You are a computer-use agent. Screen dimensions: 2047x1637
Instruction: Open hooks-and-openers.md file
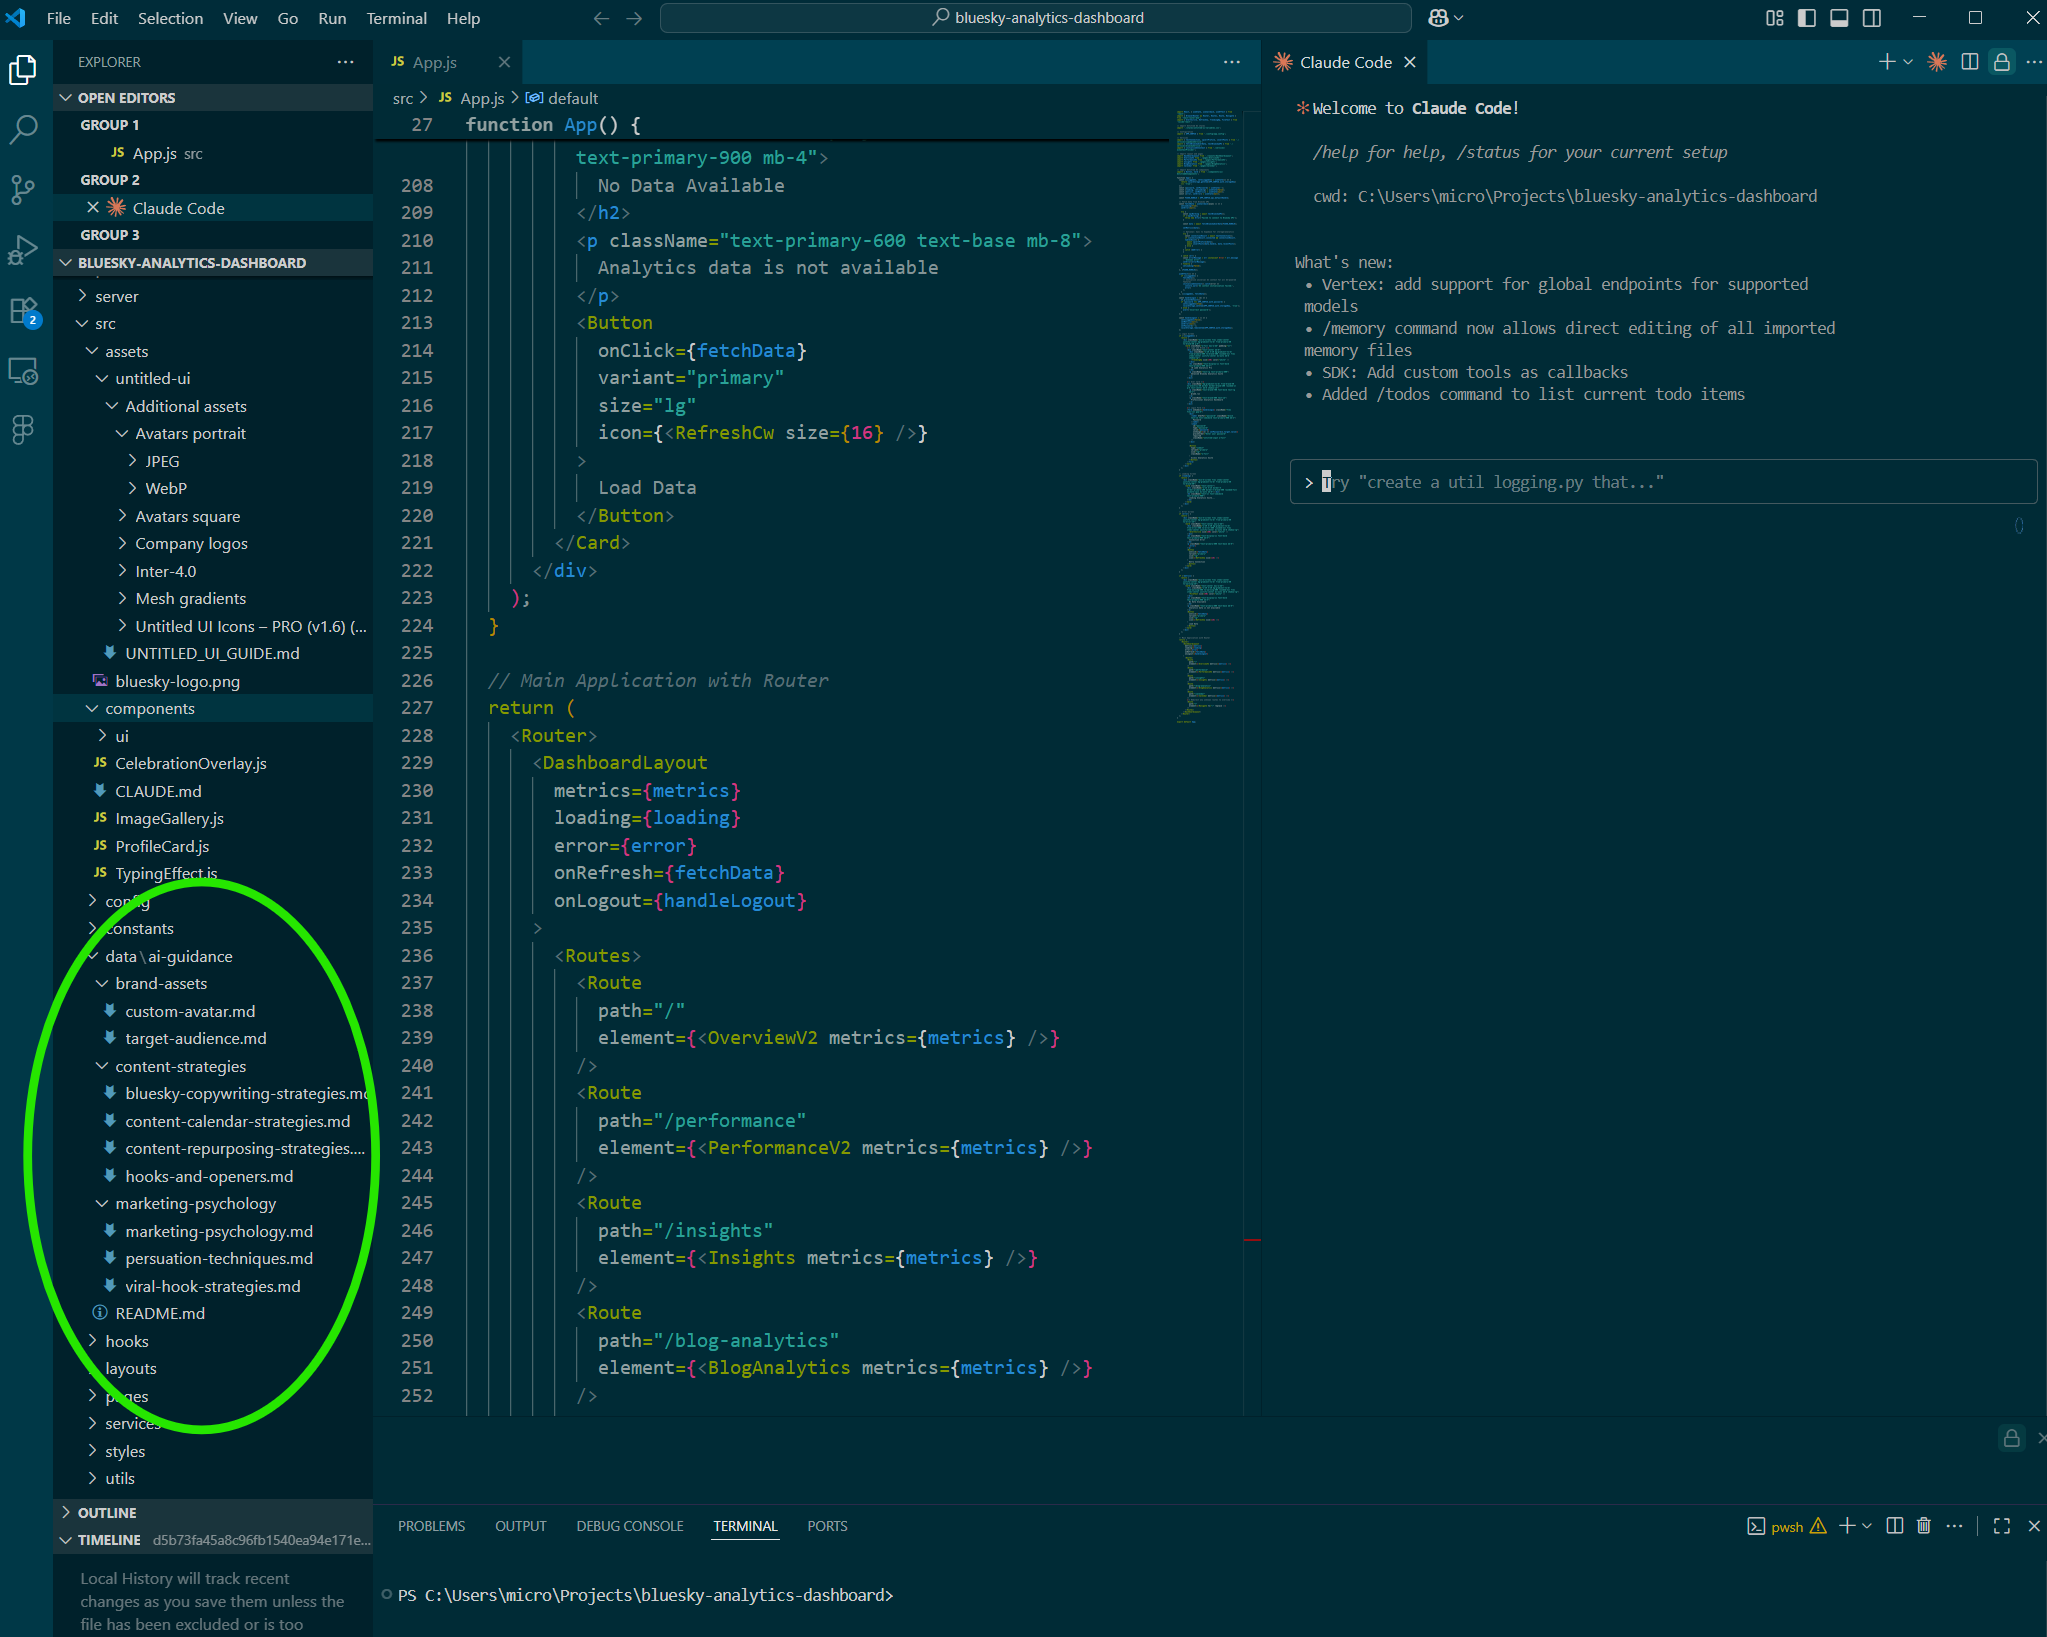coord(208,1176)
